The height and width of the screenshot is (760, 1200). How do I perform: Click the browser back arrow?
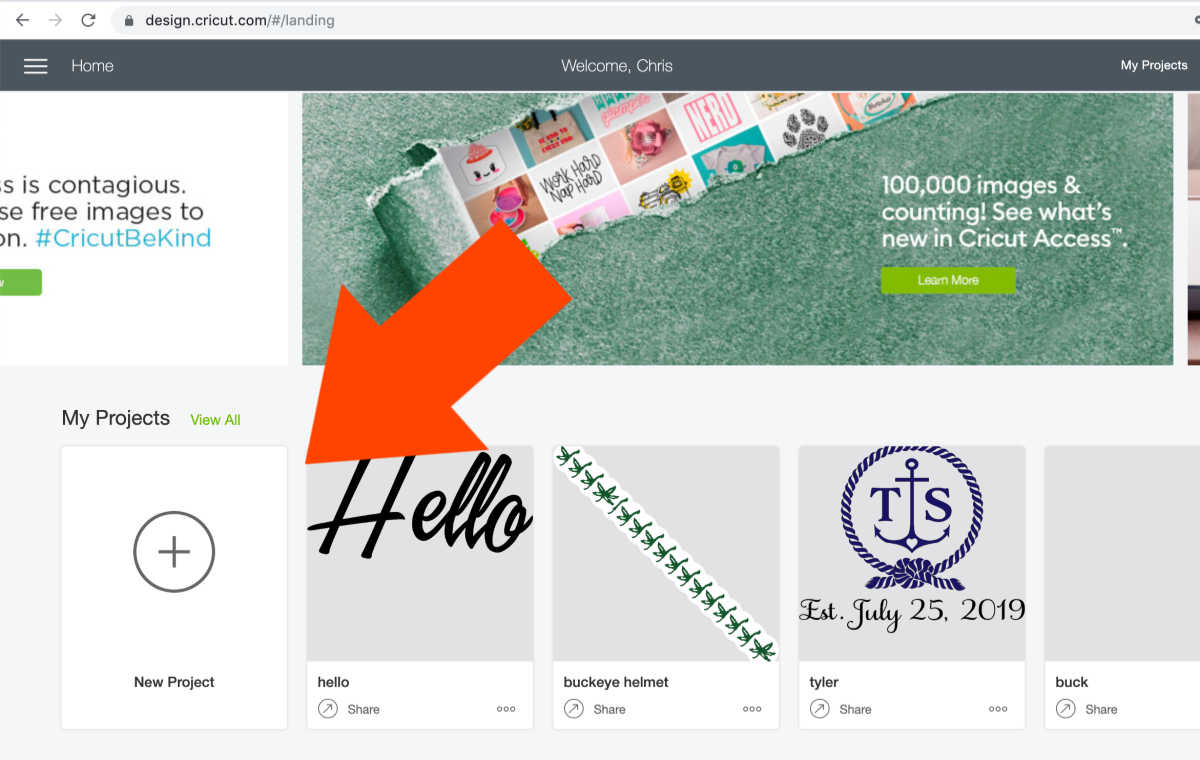[22, 20]
